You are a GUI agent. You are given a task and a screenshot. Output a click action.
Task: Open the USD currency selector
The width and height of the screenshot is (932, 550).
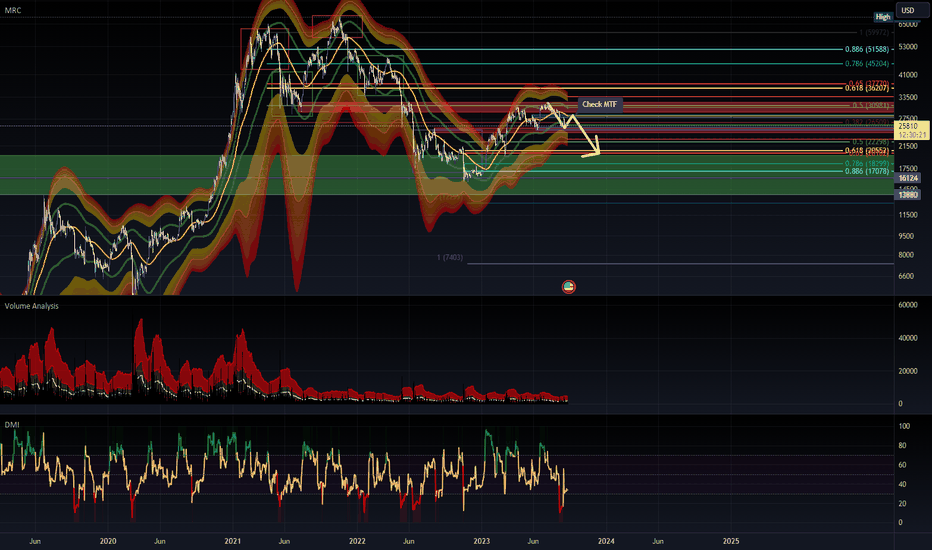[912, 10]
